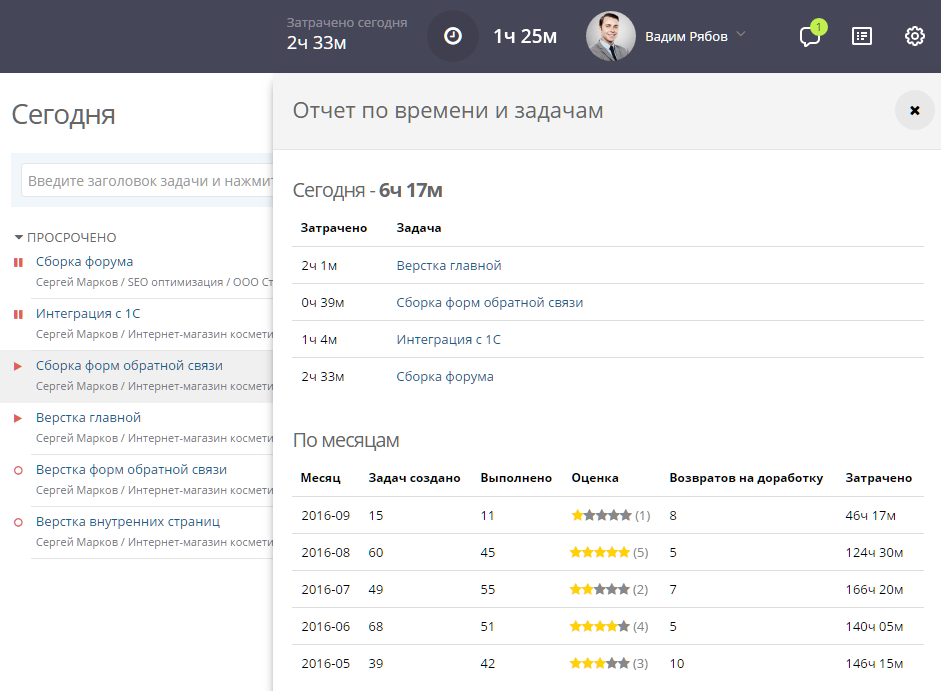
Task: Pause the Сборка форума task timer
Action: (18, 262)
